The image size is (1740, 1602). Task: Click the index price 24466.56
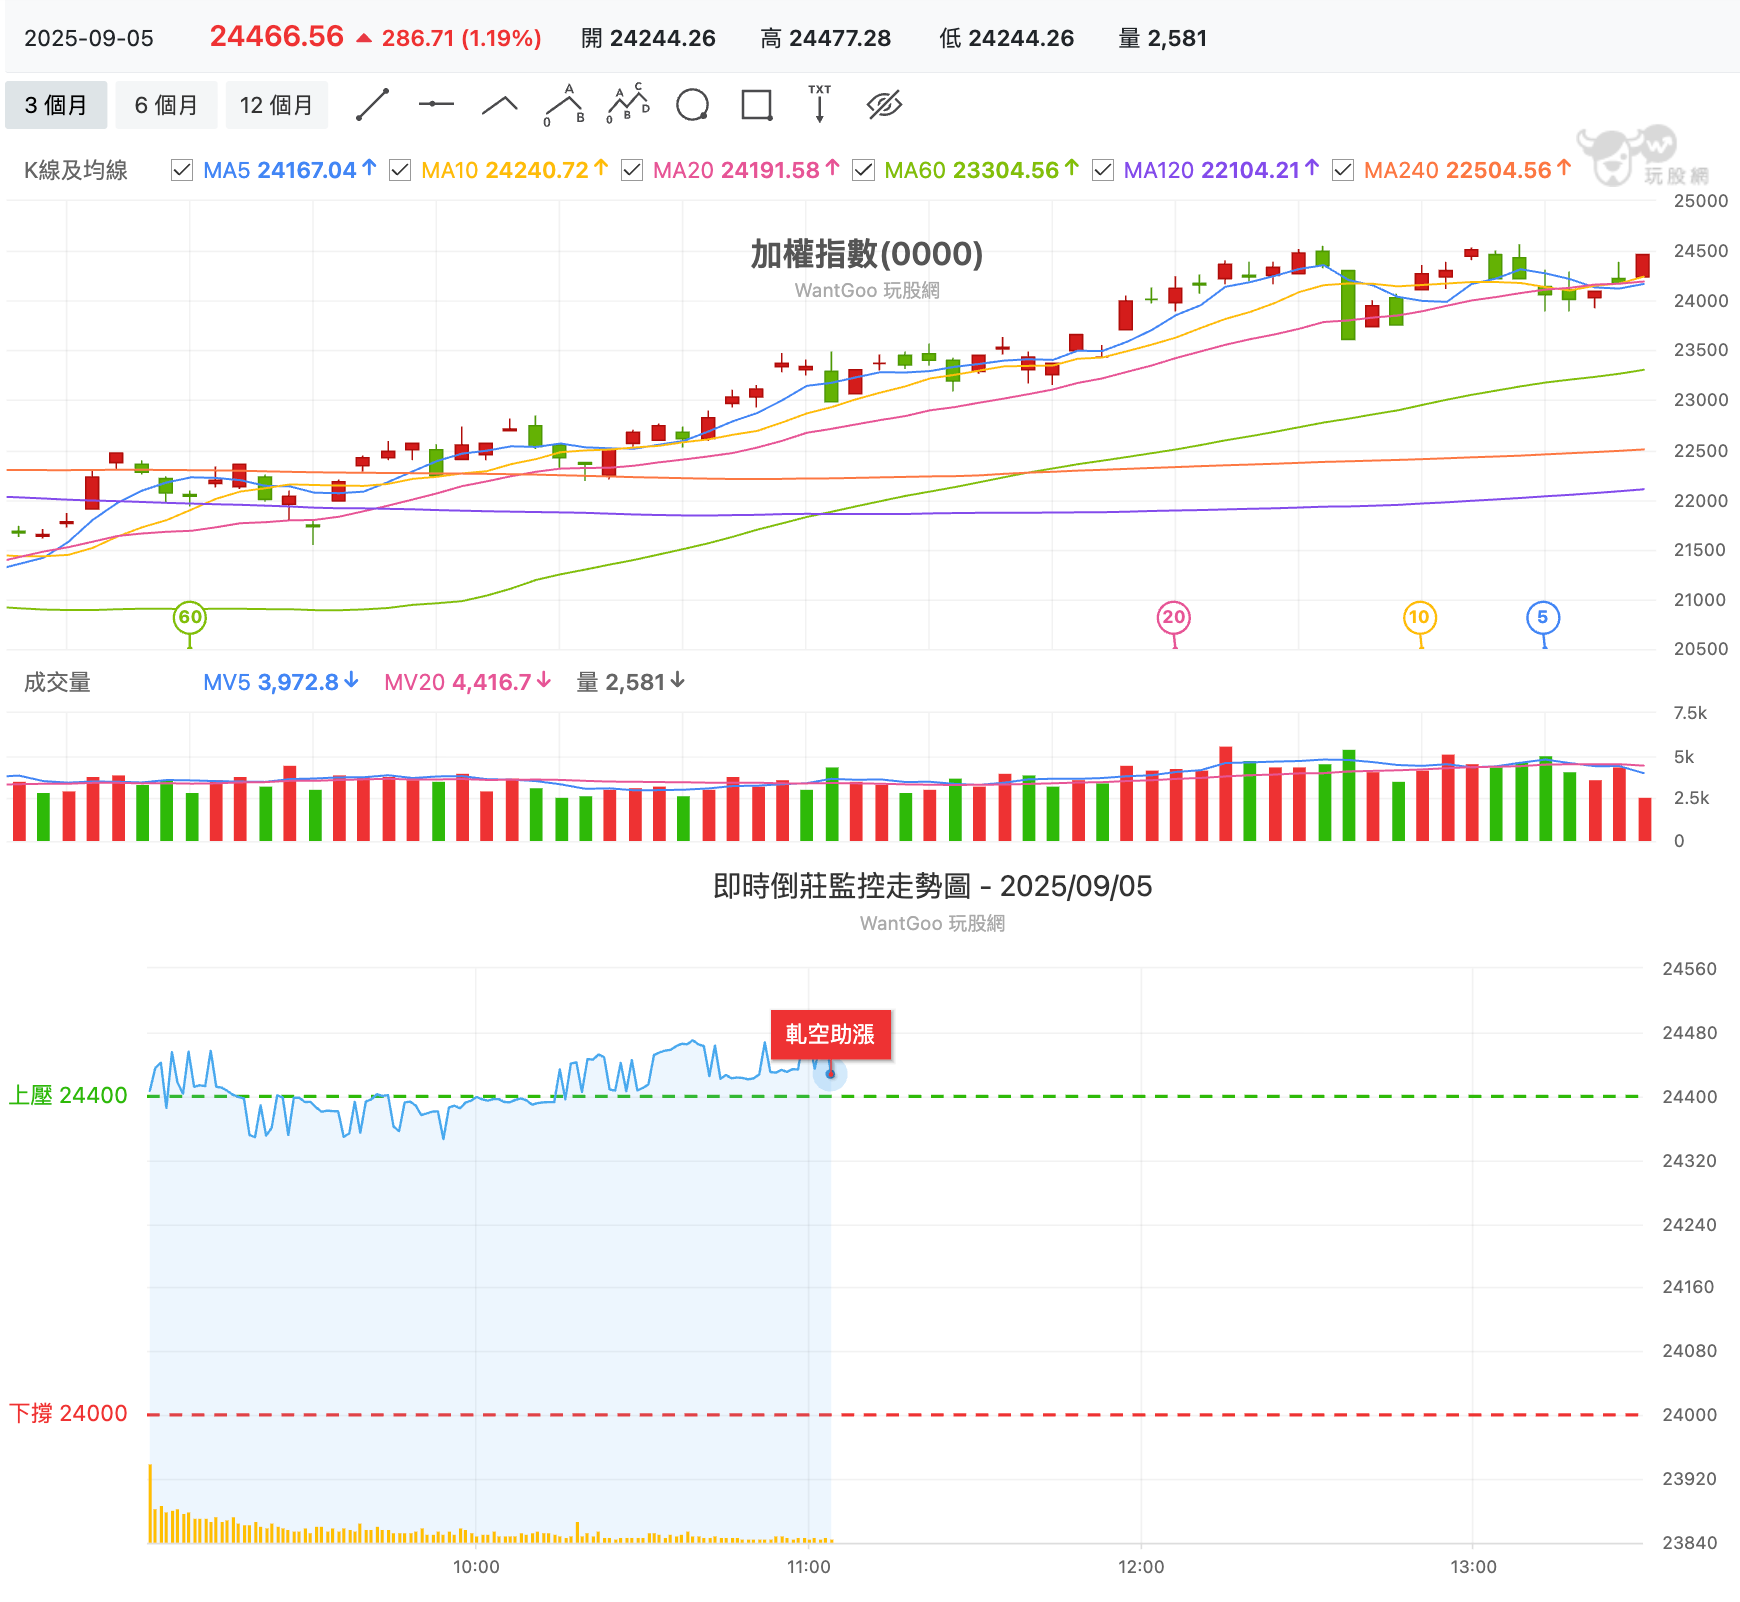(x=277, y=37)
